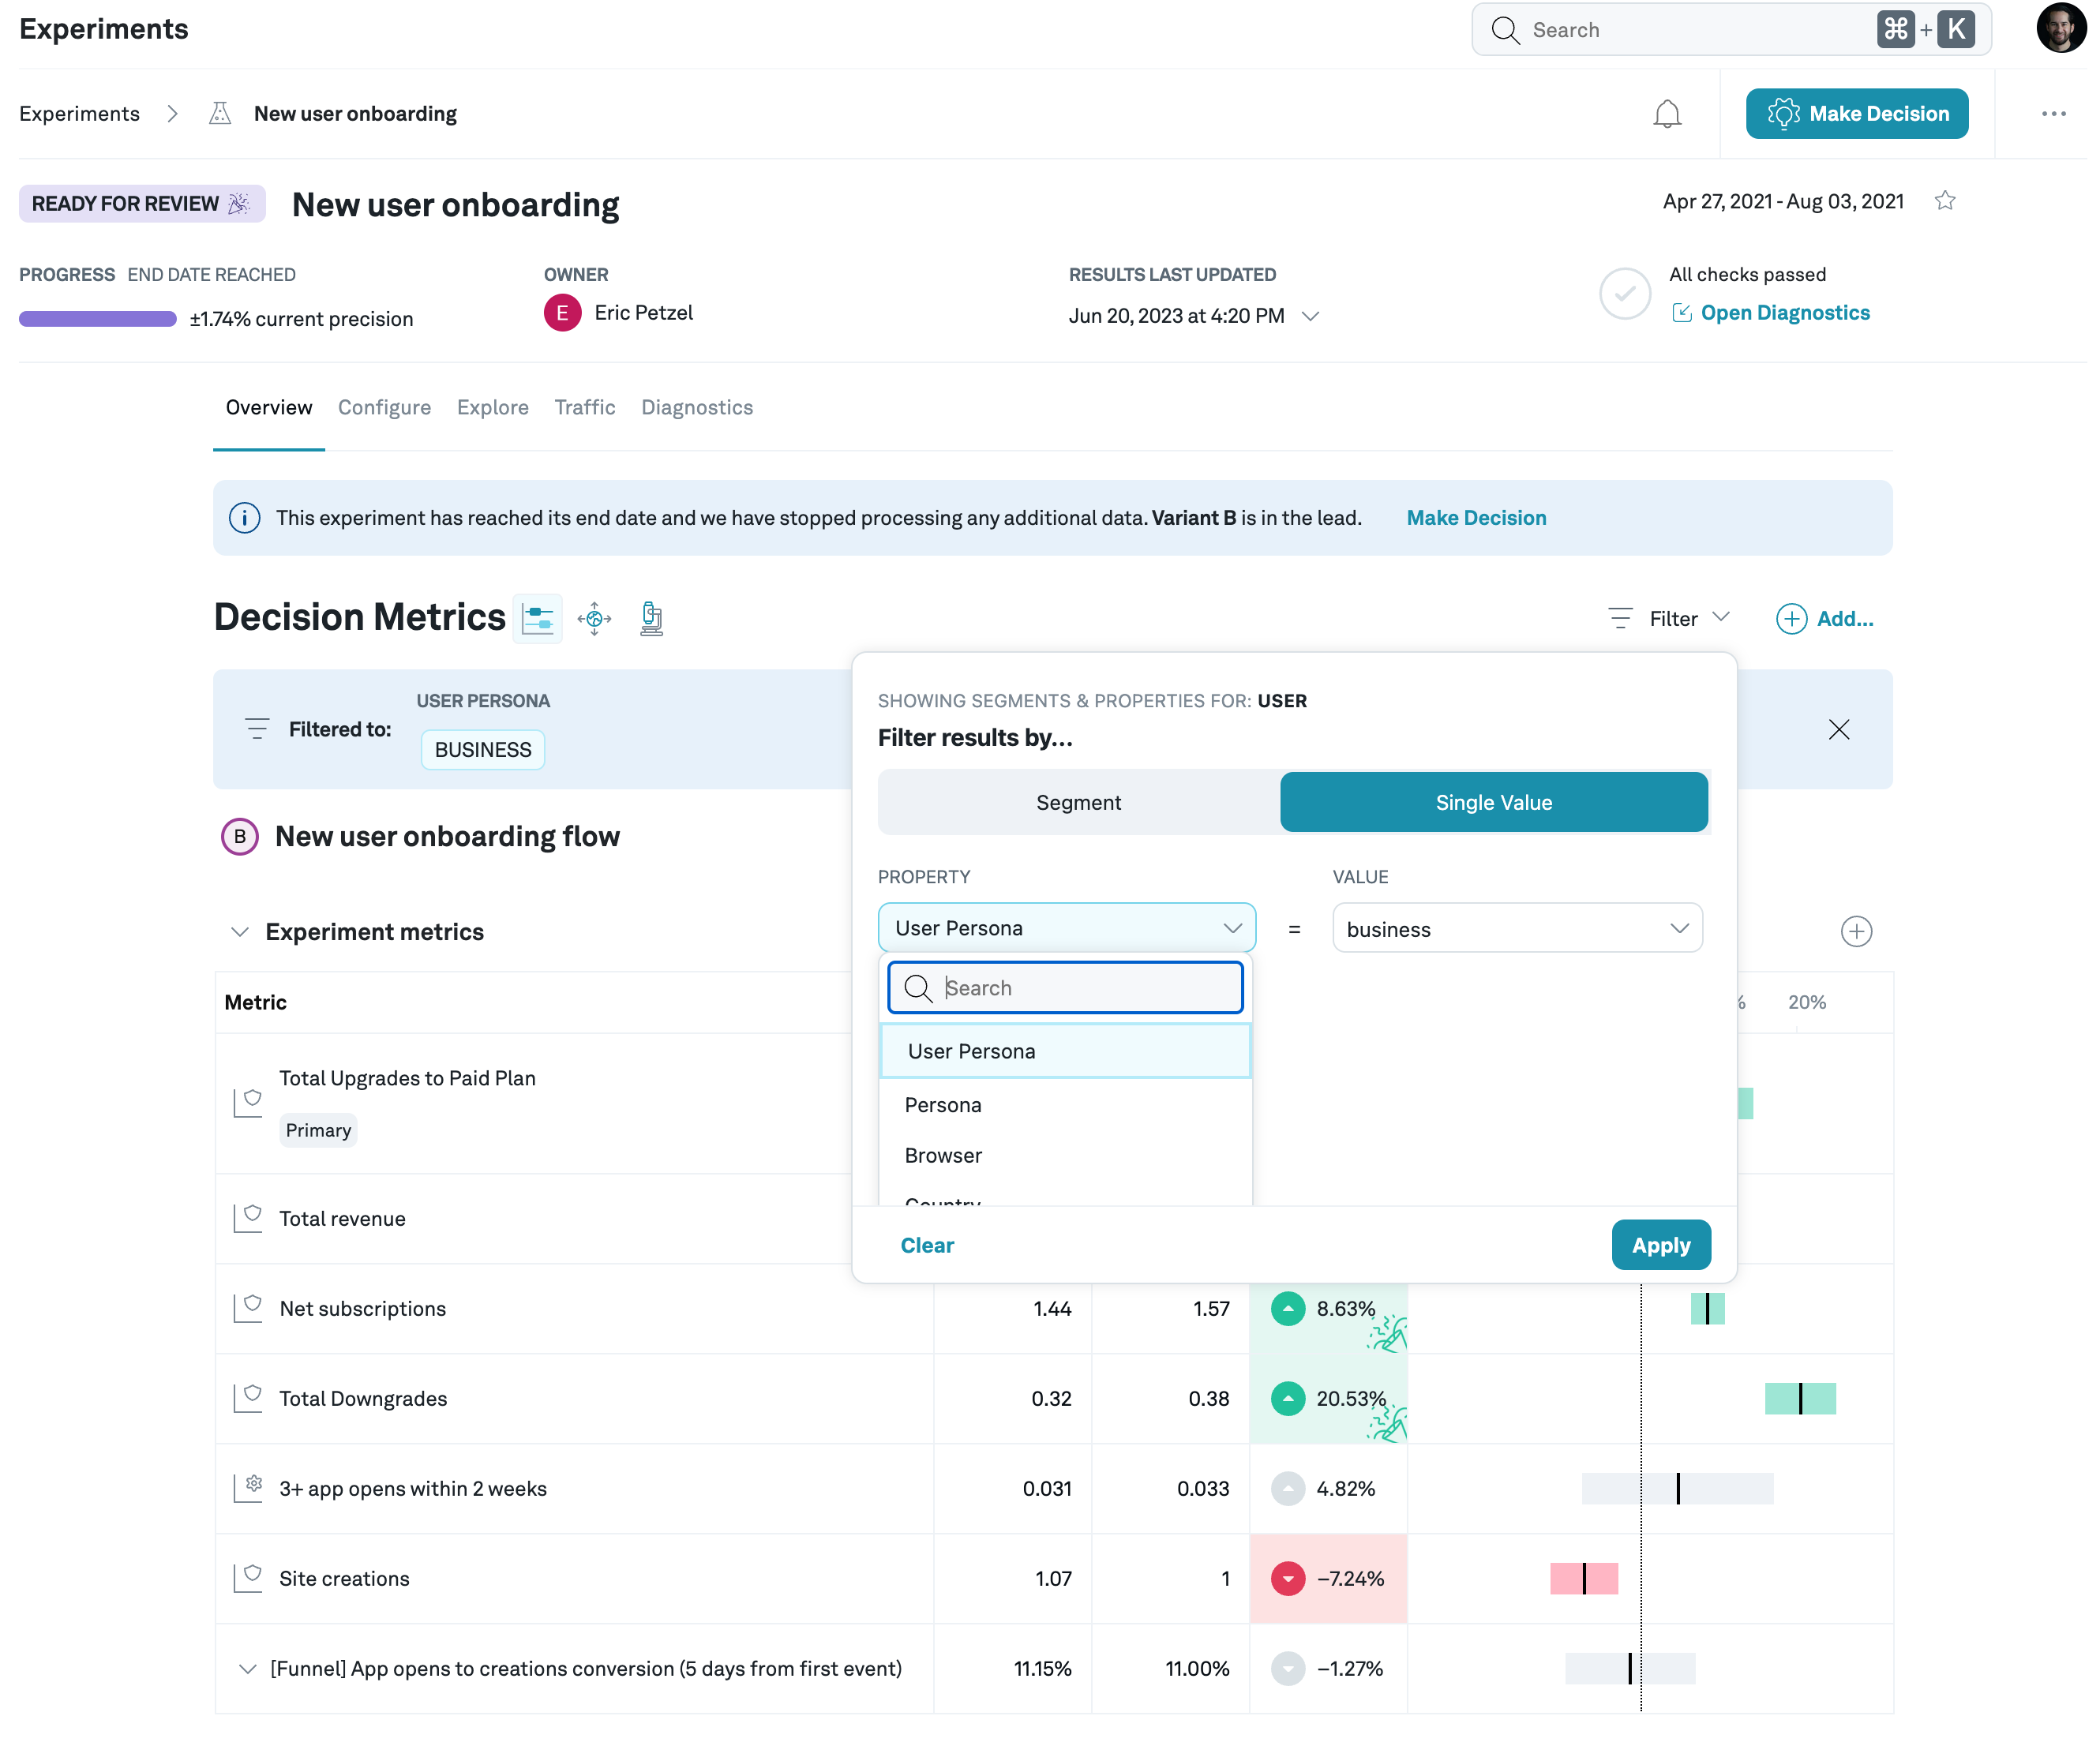Image resolution: width=2100 pixels, height=1746 pixels.
Task: Select the bar chart view icon
Action: pyautogui.click(x=537, y=619)
